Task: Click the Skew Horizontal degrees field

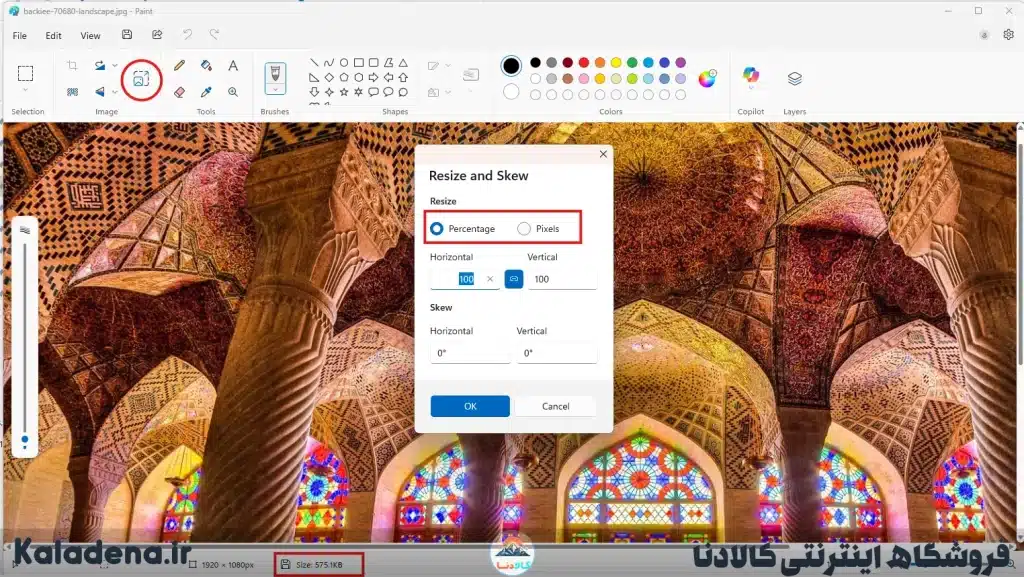Action: [470, 353]
